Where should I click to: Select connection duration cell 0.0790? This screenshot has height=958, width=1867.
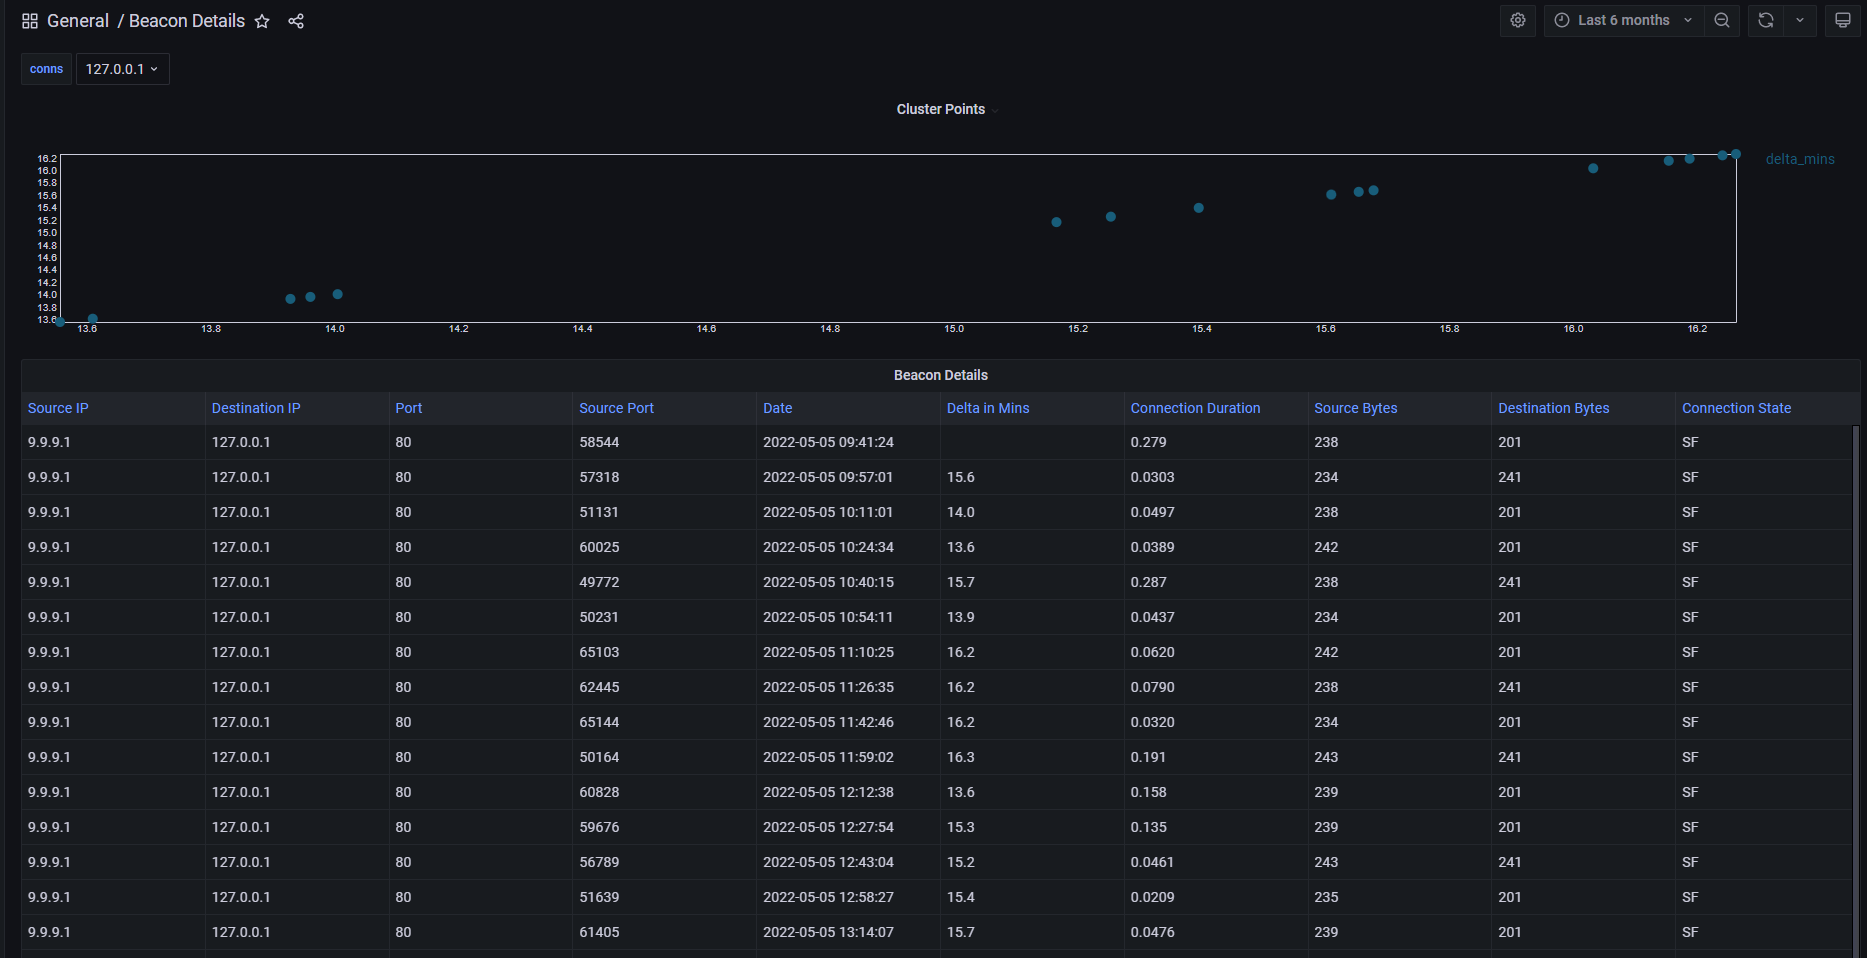pos(1216,687)
